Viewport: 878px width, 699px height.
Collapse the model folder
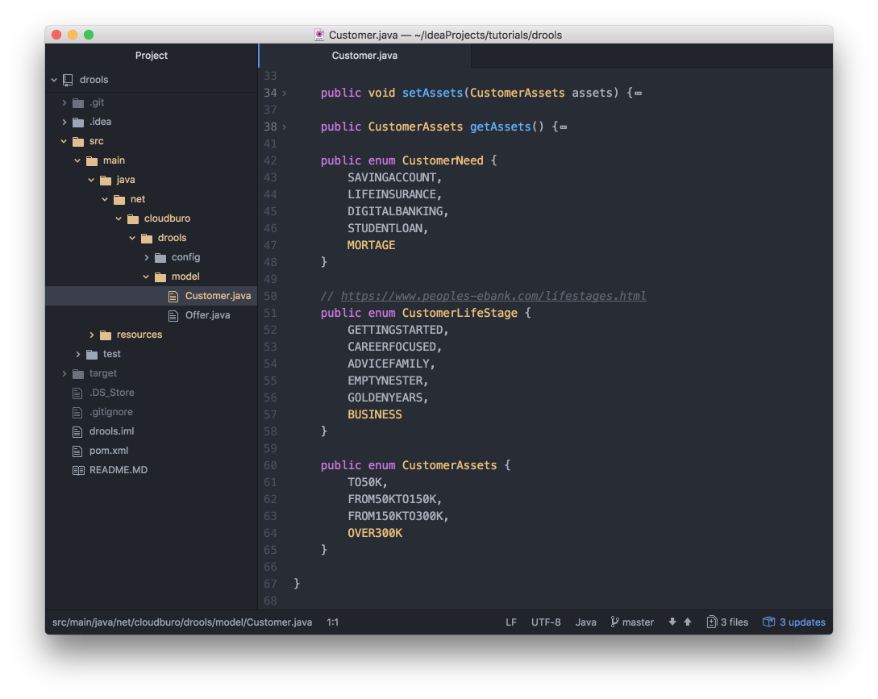pos(146,277)
